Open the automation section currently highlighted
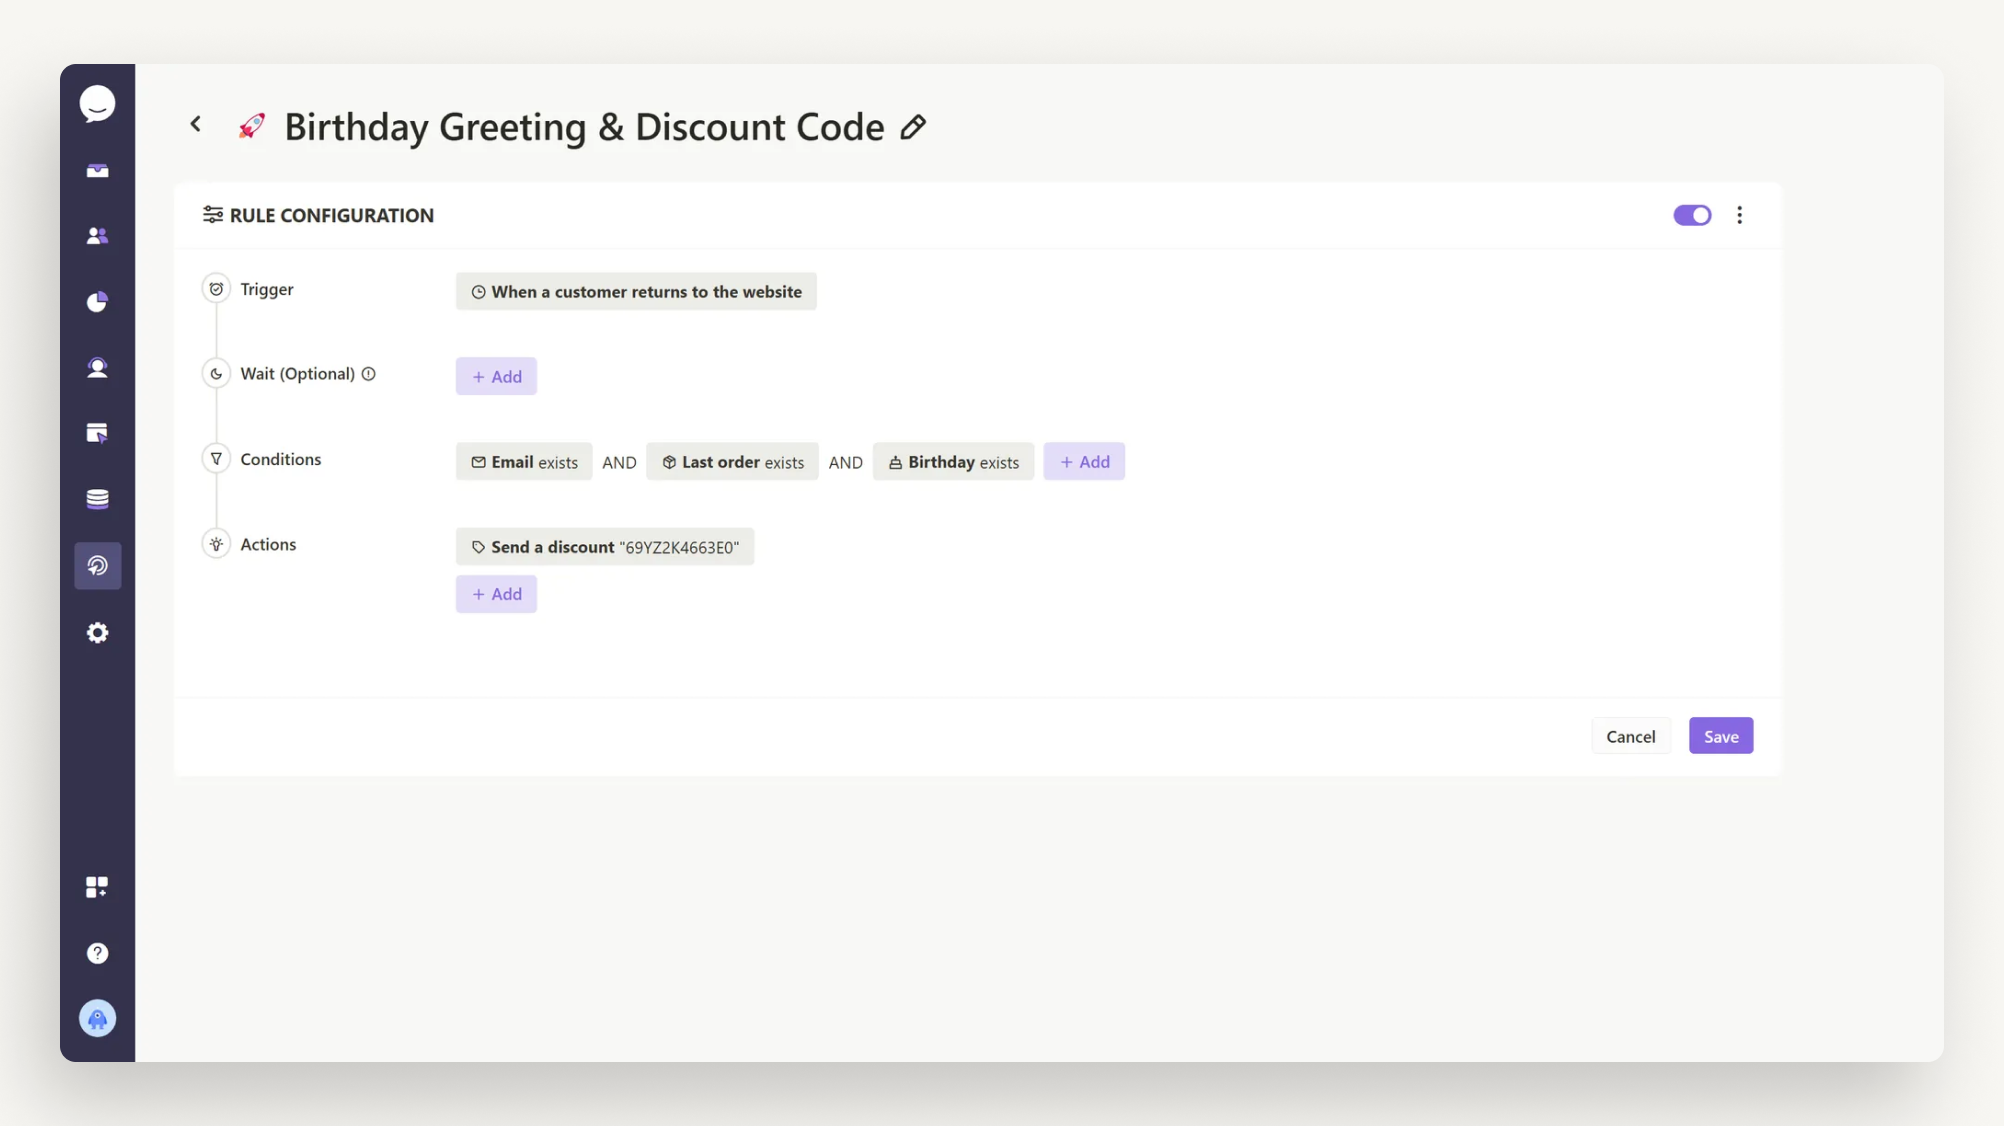 97,565
